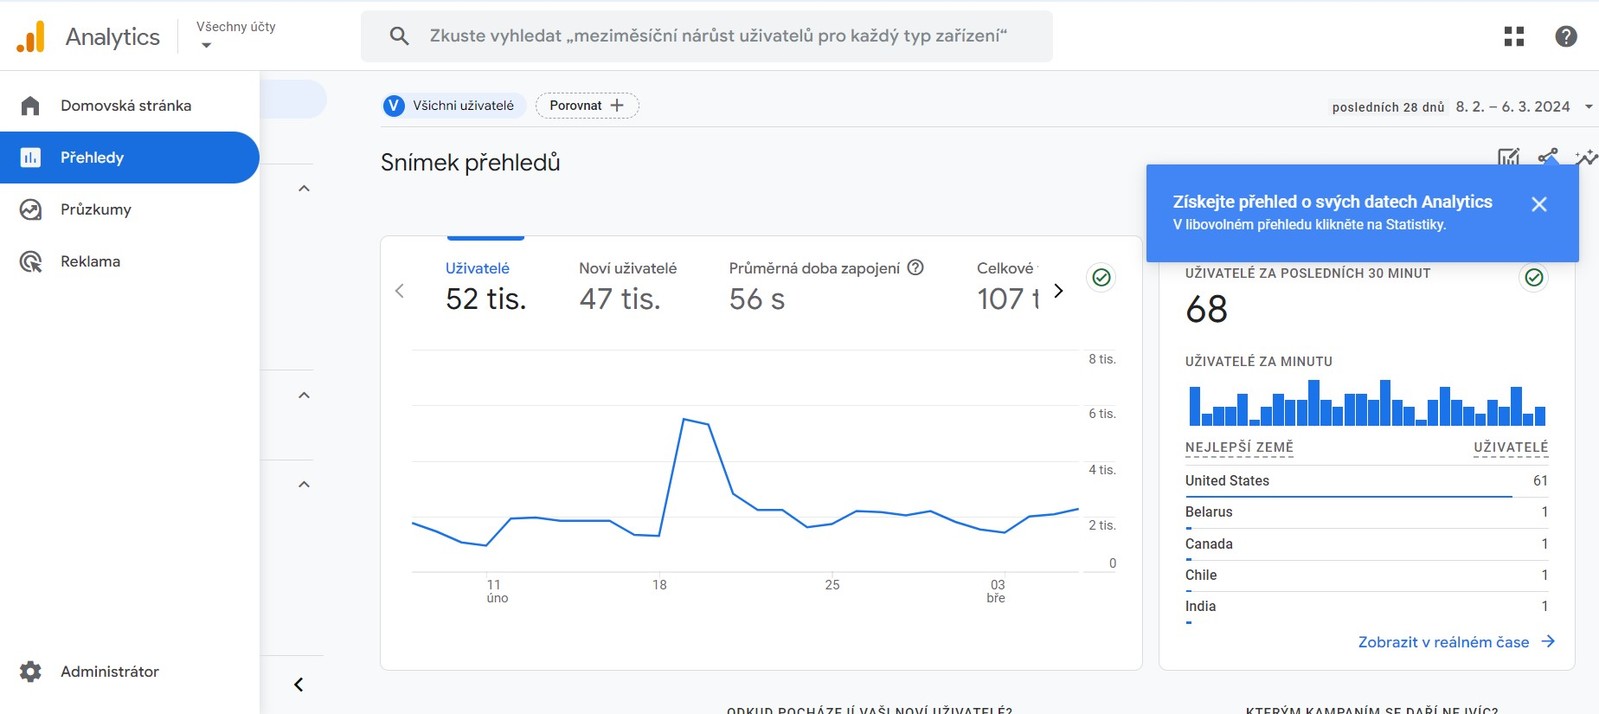The image size is (1599, 714).
Task: Open Reklama section in the sidebar
Action: pyautogui.click(x=90, y=262)
